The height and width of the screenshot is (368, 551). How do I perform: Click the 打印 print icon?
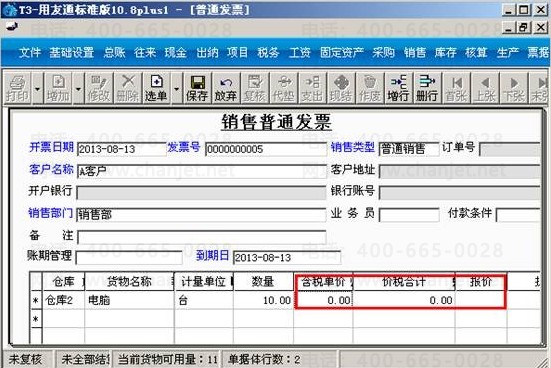[17, 88]
